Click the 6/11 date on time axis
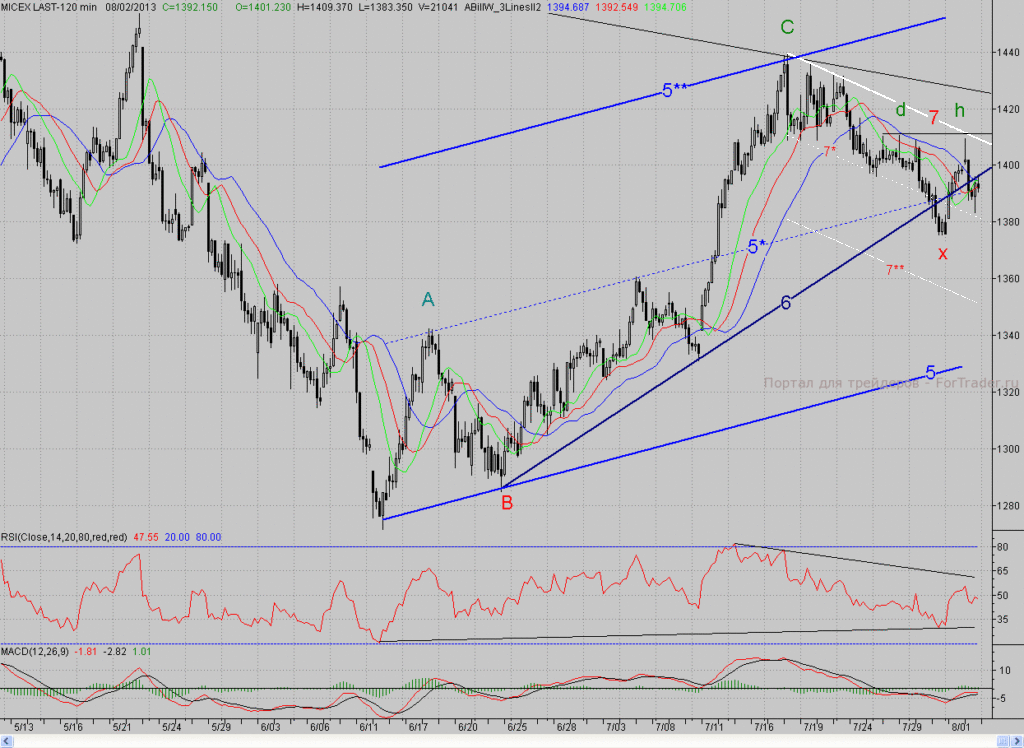Screen dimensions: 1024x748 pyautogui.click(x=368, y=726)
